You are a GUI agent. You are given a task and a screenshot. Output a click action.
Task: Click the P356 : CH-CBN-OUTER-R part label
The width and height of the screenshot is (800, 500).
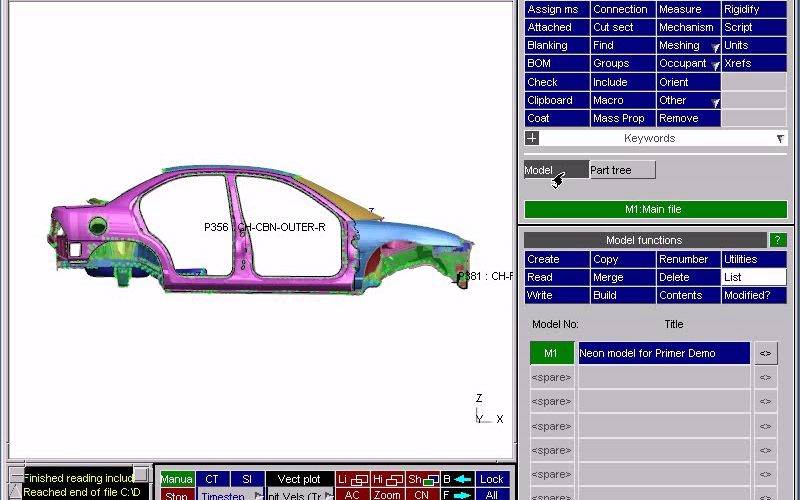pos(265,228)
